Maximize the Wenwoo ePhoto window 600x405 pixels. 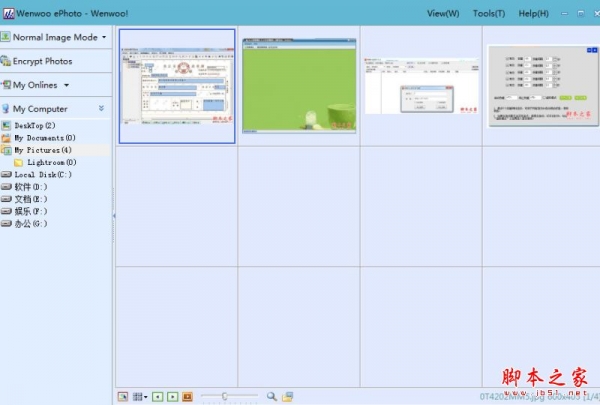coord(580,14)
